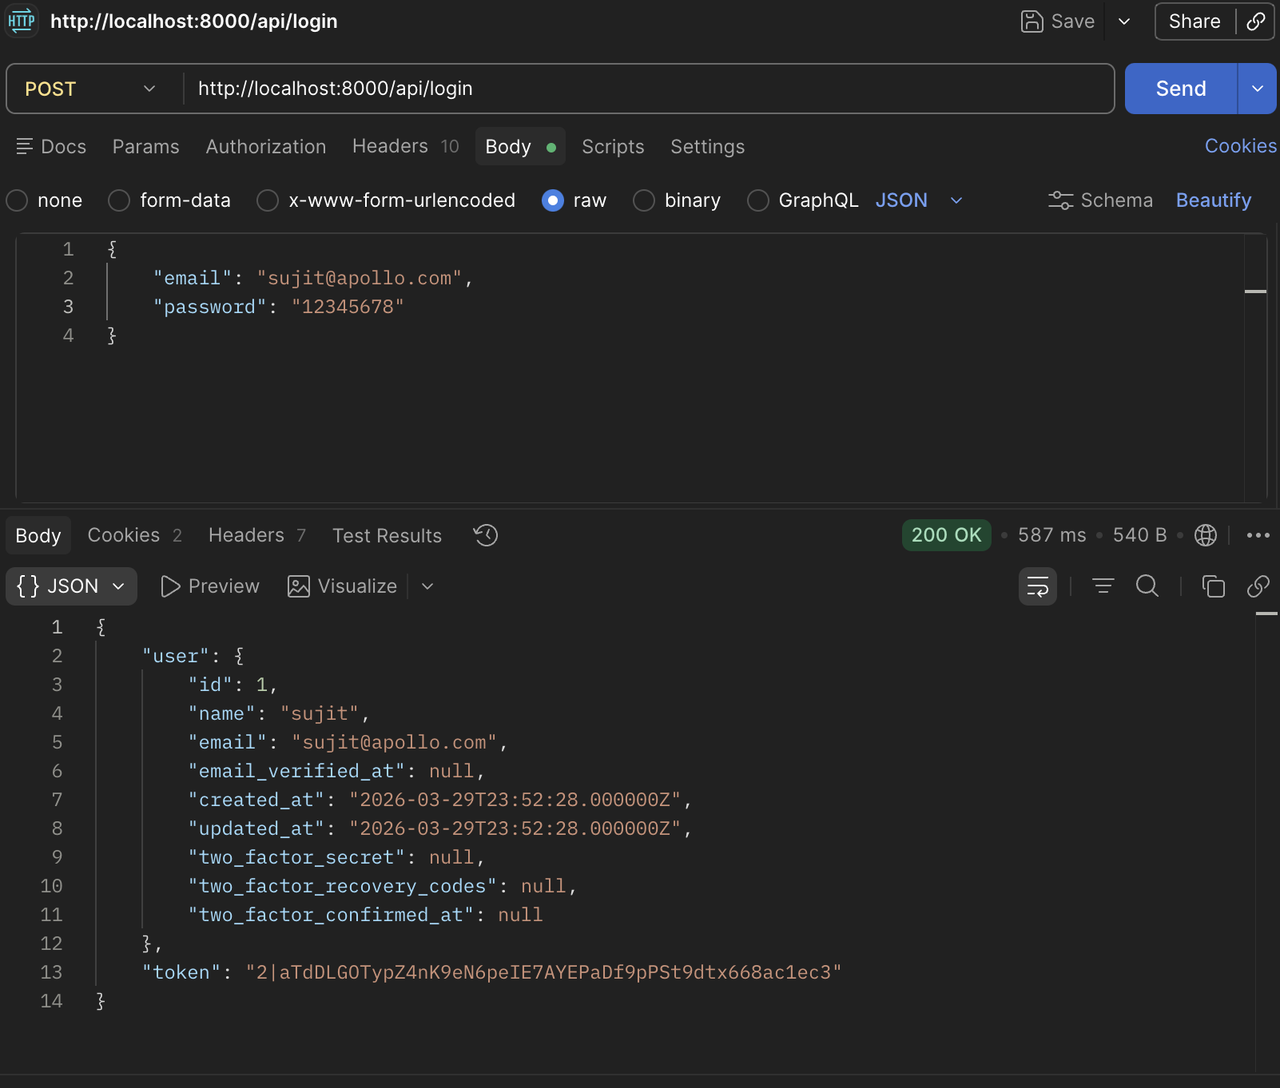Click the Beautify link
This screenshot has height=1088, width=1280.
pyautogui.click(x=1214, y=200)
